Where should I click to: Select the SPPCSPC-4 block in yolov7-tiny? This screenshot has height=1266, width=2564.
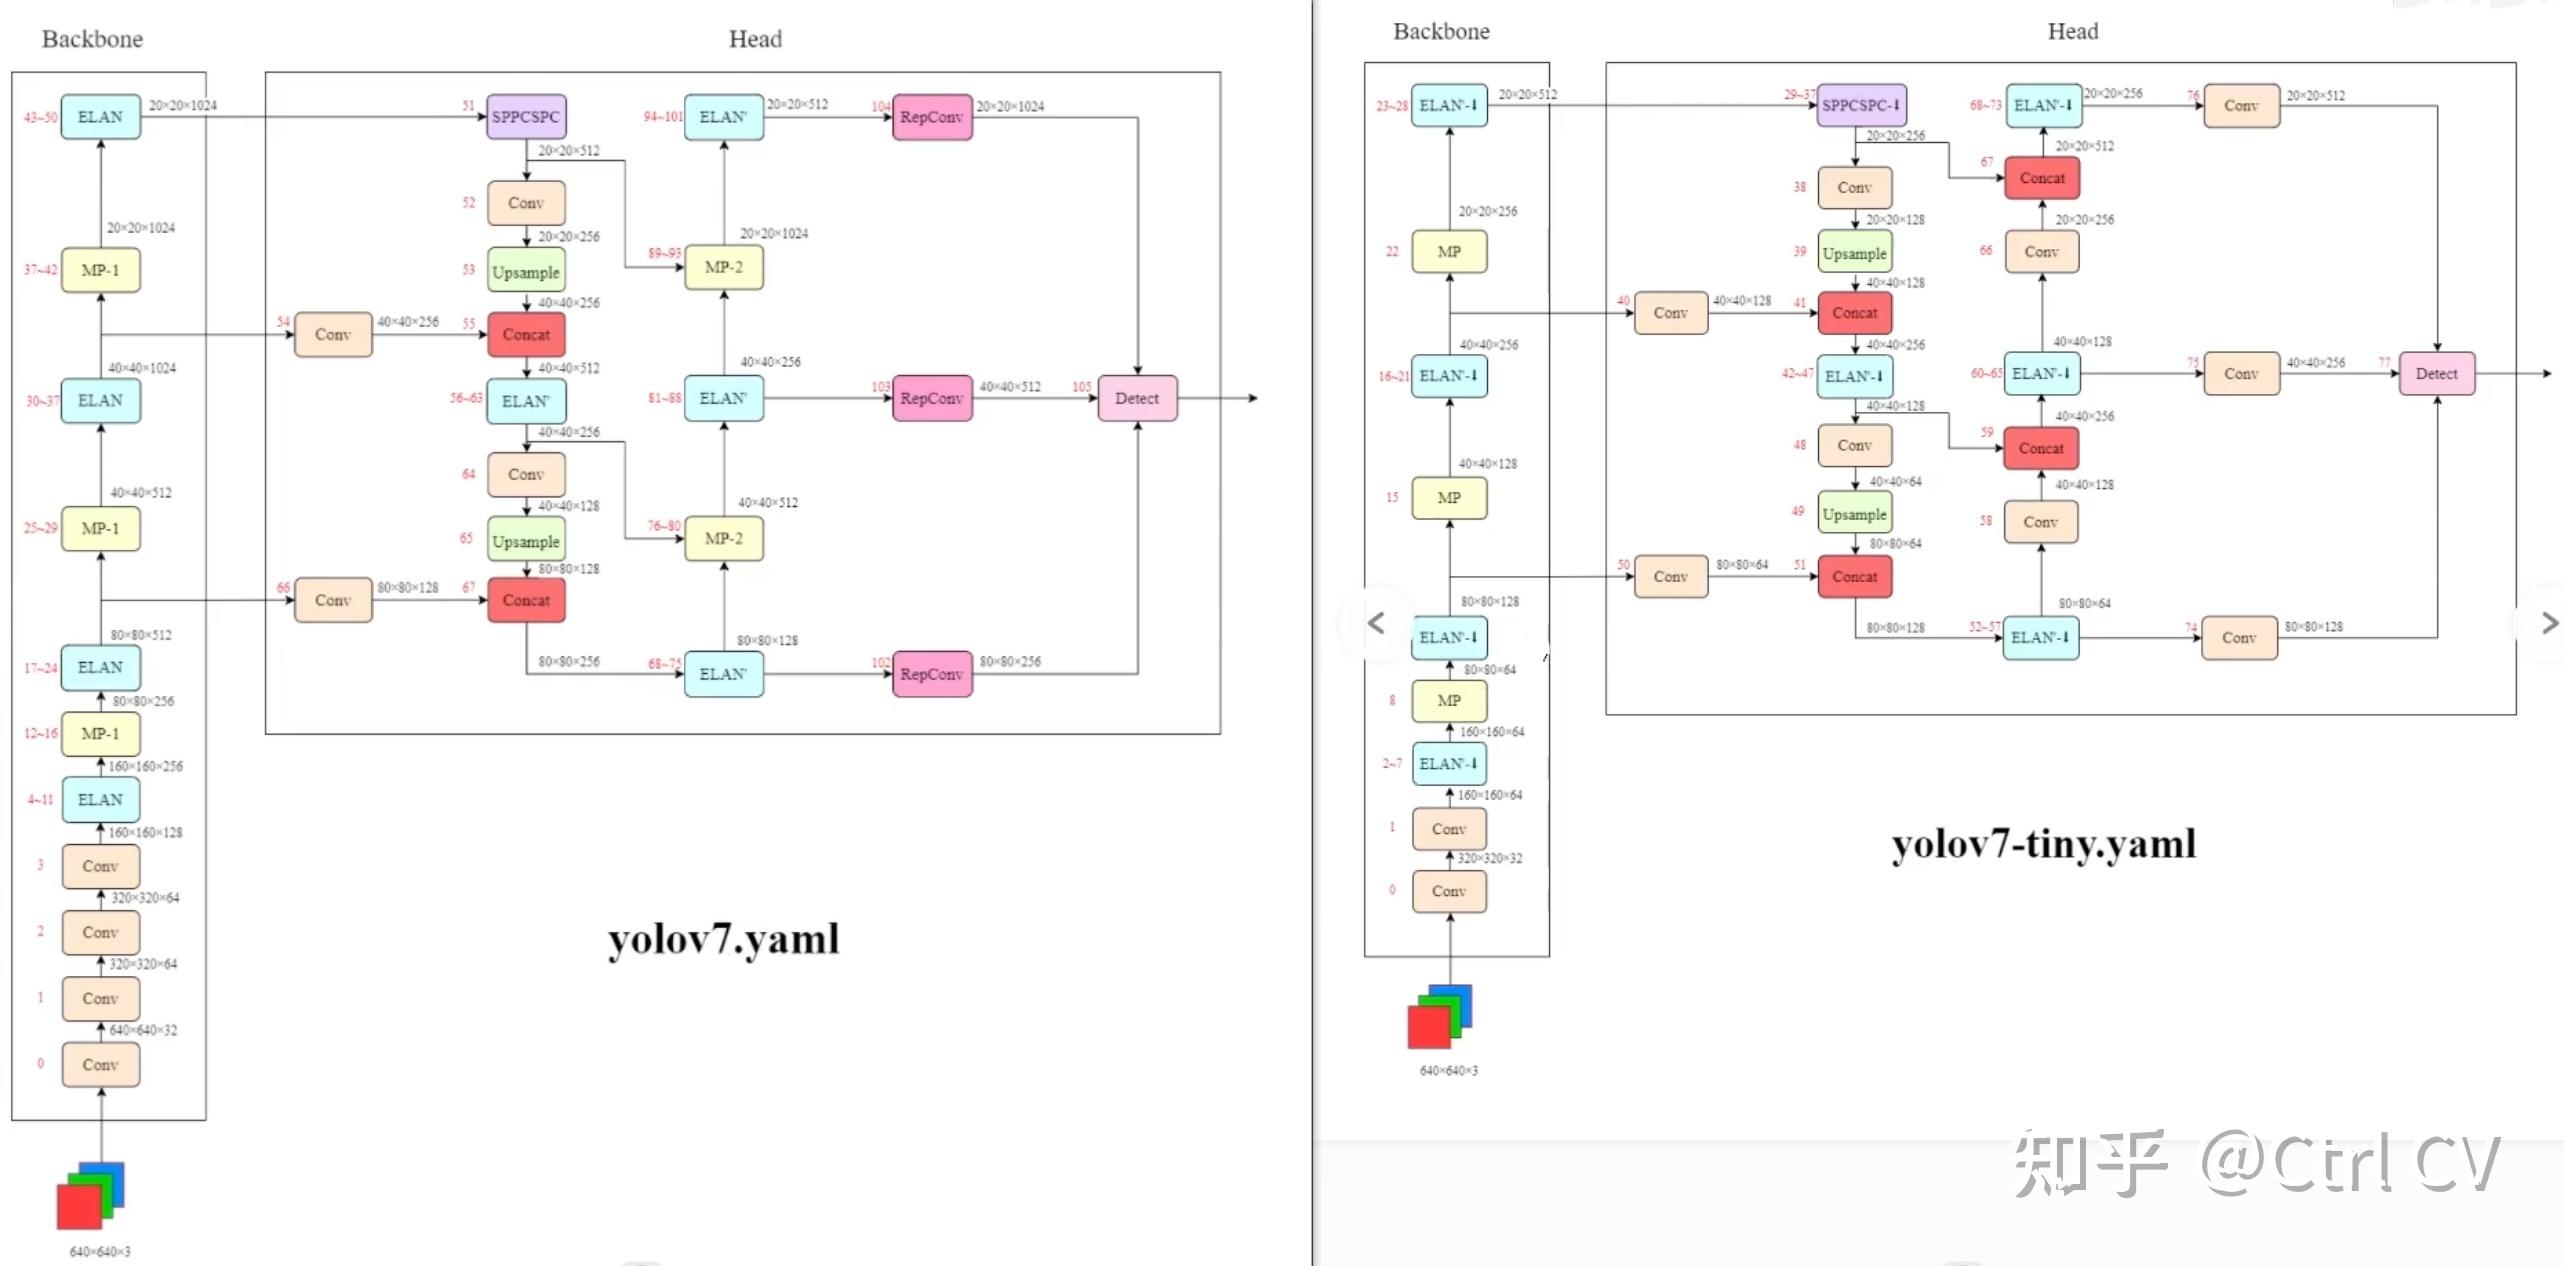pyautogui.click(x=1860, y=105)
